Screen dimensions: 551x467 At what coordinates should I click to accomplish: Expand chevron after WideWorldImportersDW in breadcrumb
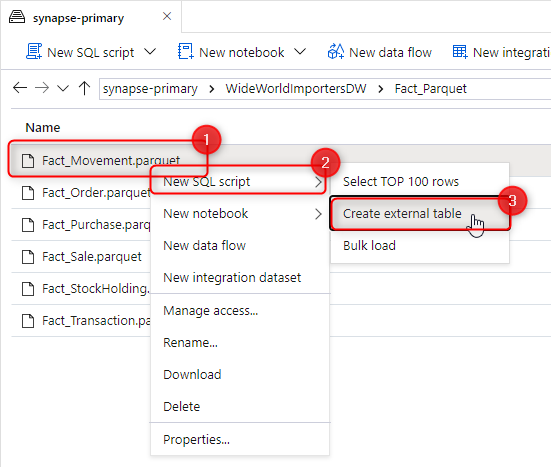[x=381, y=89]
